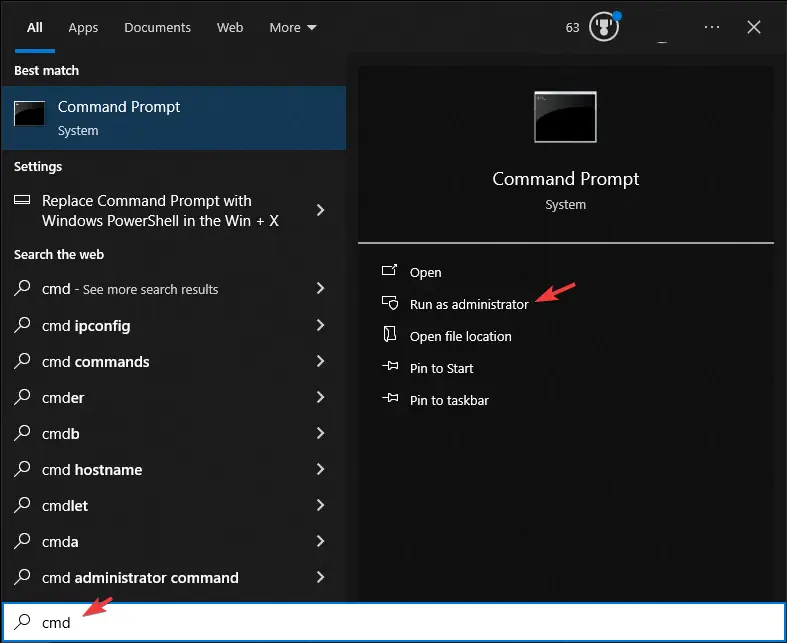Close the search panel with the X
787x643 pixels.
point(754,27)
